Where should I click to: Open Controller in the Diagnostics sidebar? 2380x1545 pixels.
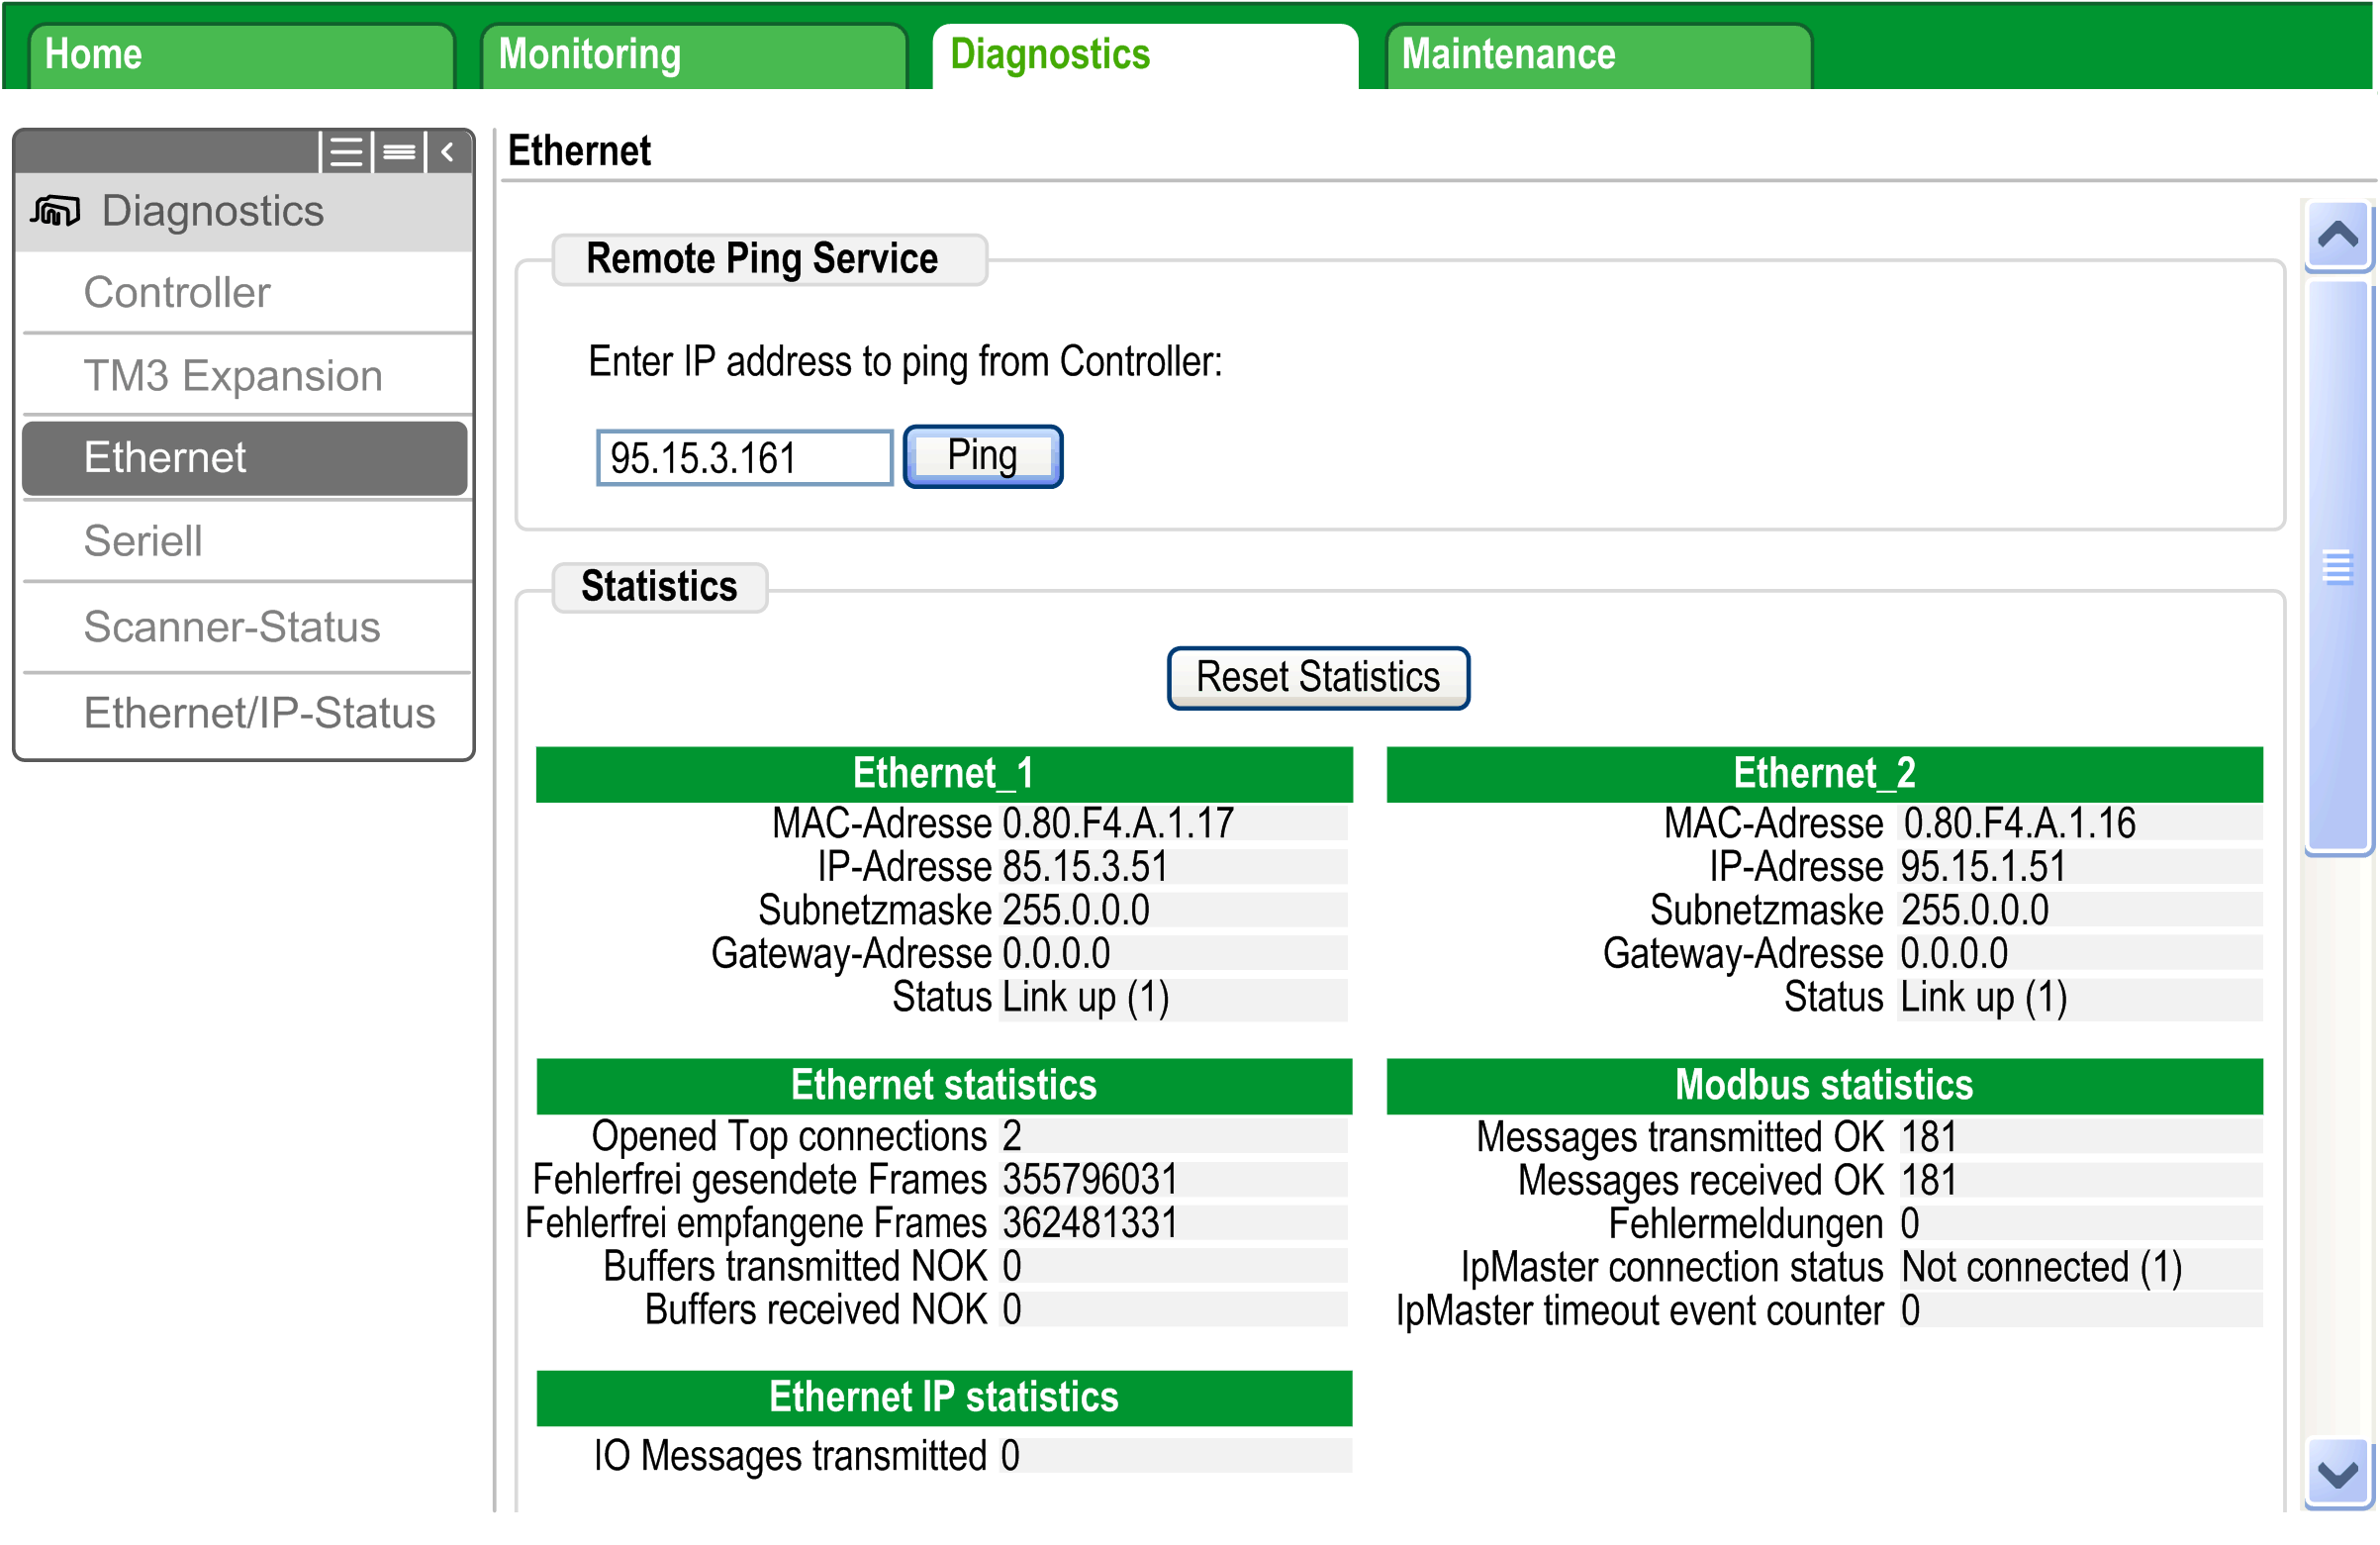pyautogui.click(x=177, y=293)
